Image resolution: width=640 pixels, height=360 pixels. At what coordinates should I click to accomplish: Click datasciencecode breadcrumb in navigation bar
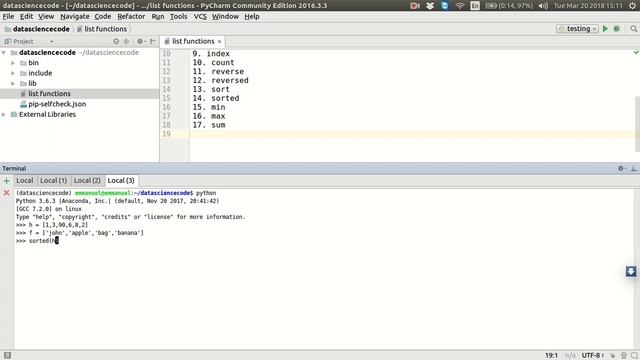[x=37, y=29]
